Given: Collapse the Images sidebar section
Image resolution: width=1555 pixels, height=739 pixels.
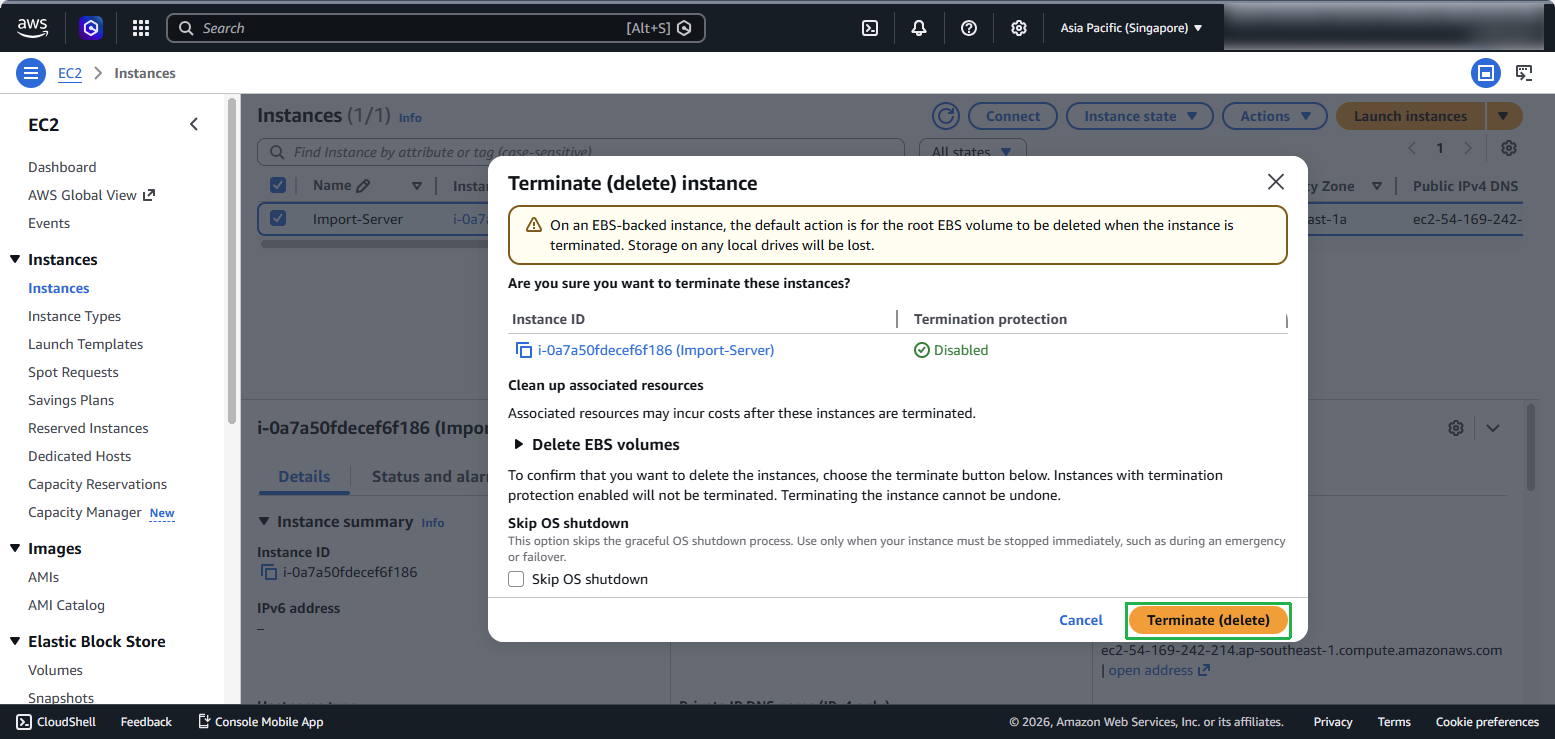Looking at the screenshot, I should (15, 548).
